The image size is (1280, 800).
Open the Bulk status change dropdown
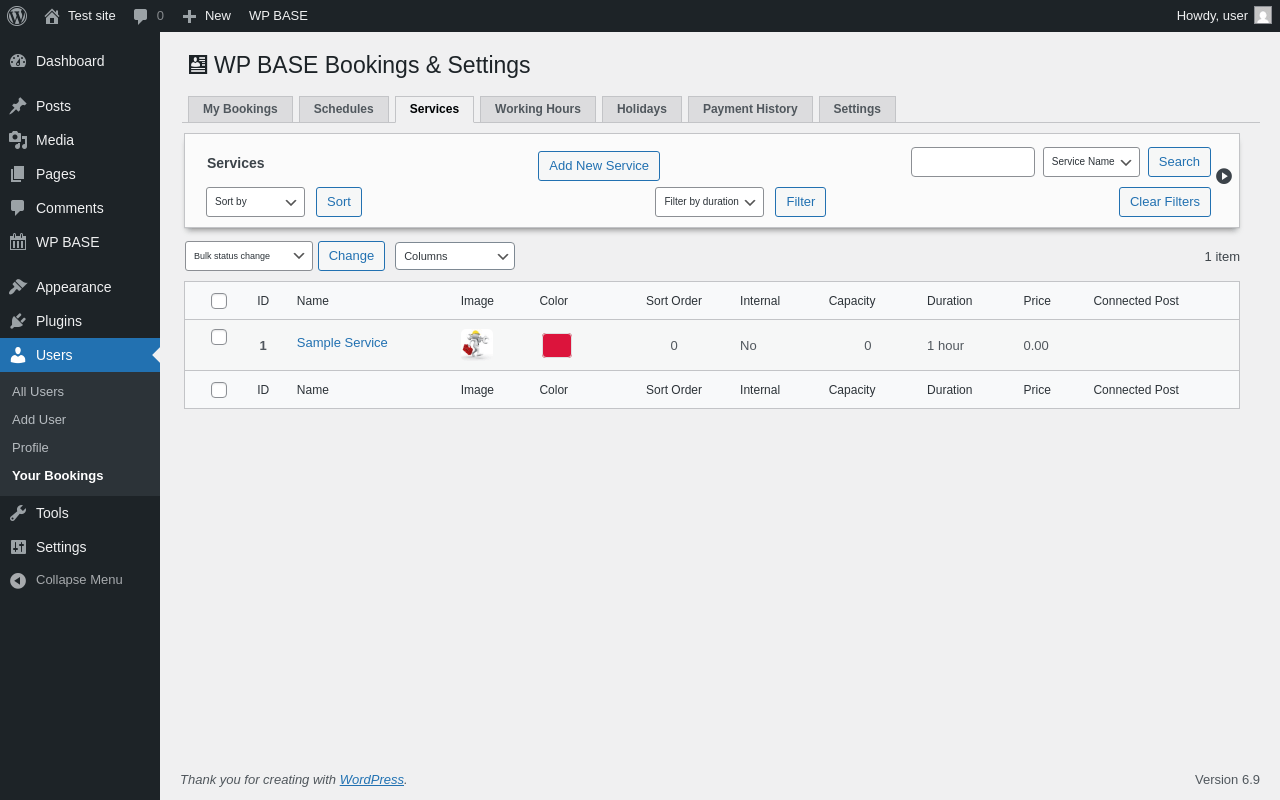click(248, 256)
